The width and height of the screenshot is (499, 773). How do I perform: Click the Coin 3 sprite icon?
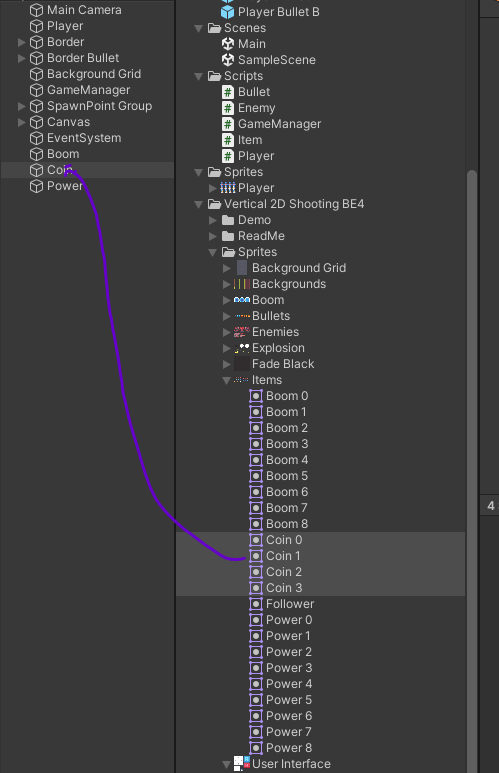[x=256, y=588]
